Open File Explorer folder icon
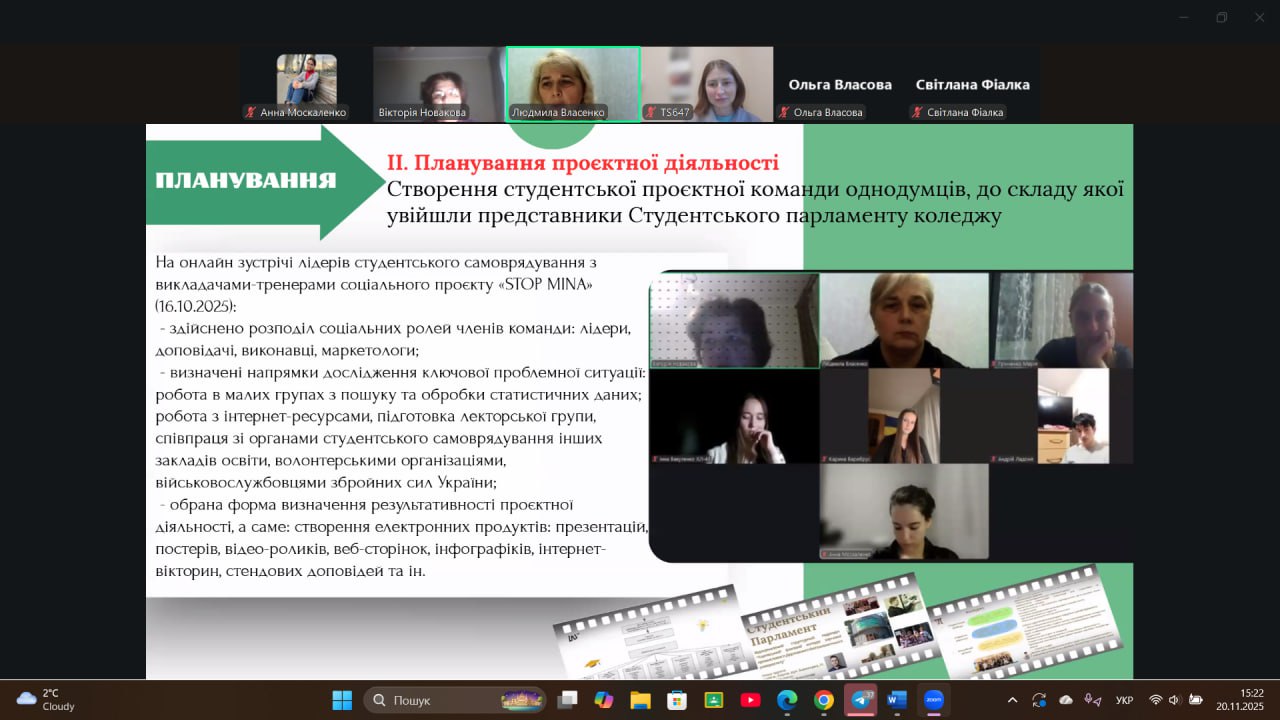Image resolution: width=1280 pixels, height=720 pixels. (x=640, y=700)
